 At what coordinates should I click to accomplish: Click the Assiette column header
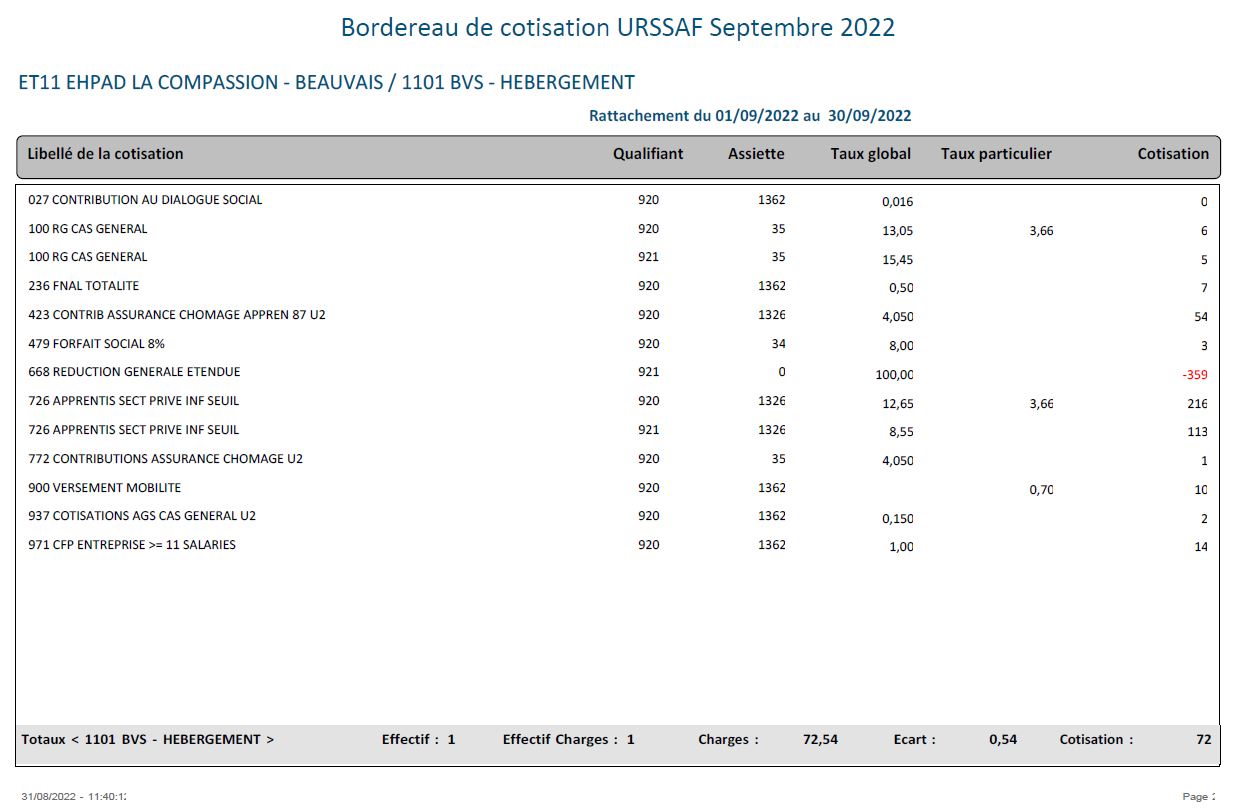coord(756,154)
